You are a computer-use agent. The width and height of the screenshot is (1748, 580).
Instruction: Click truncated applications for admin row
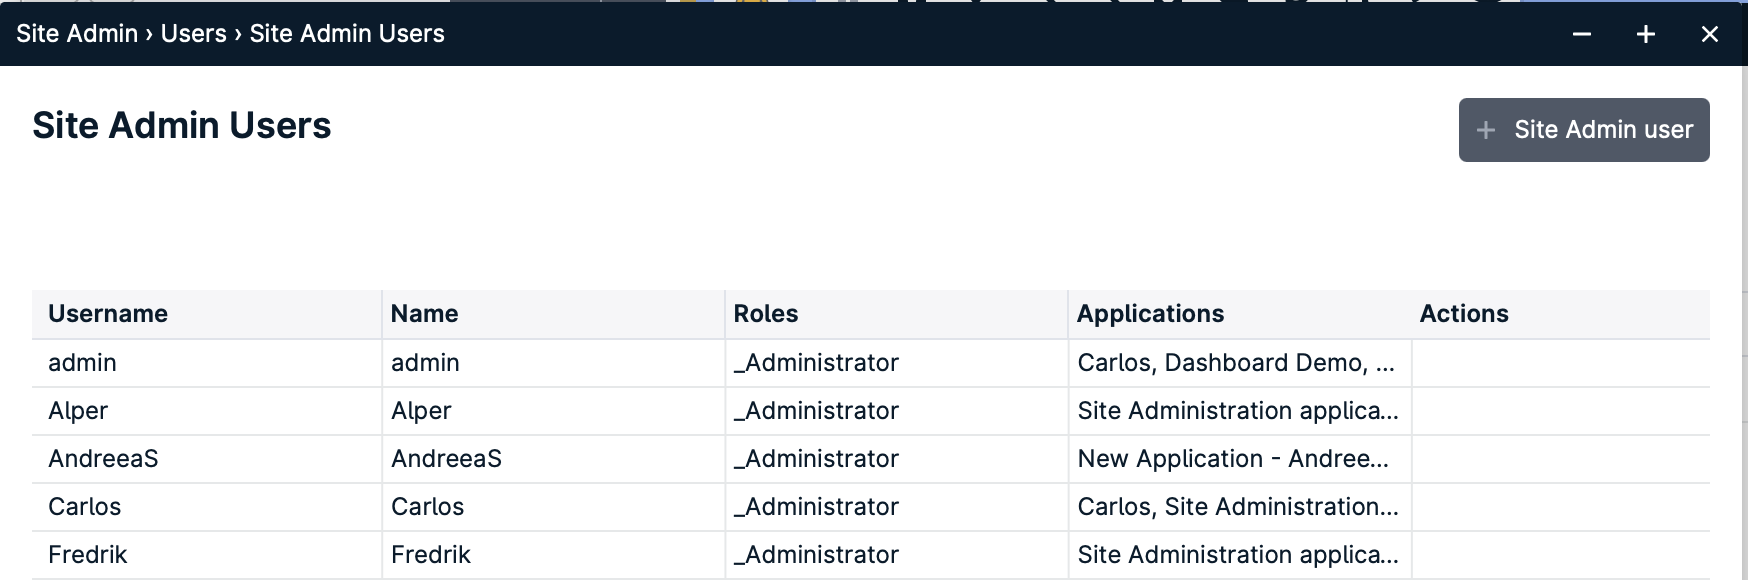pyautogui.click(x=1236, y=363)
